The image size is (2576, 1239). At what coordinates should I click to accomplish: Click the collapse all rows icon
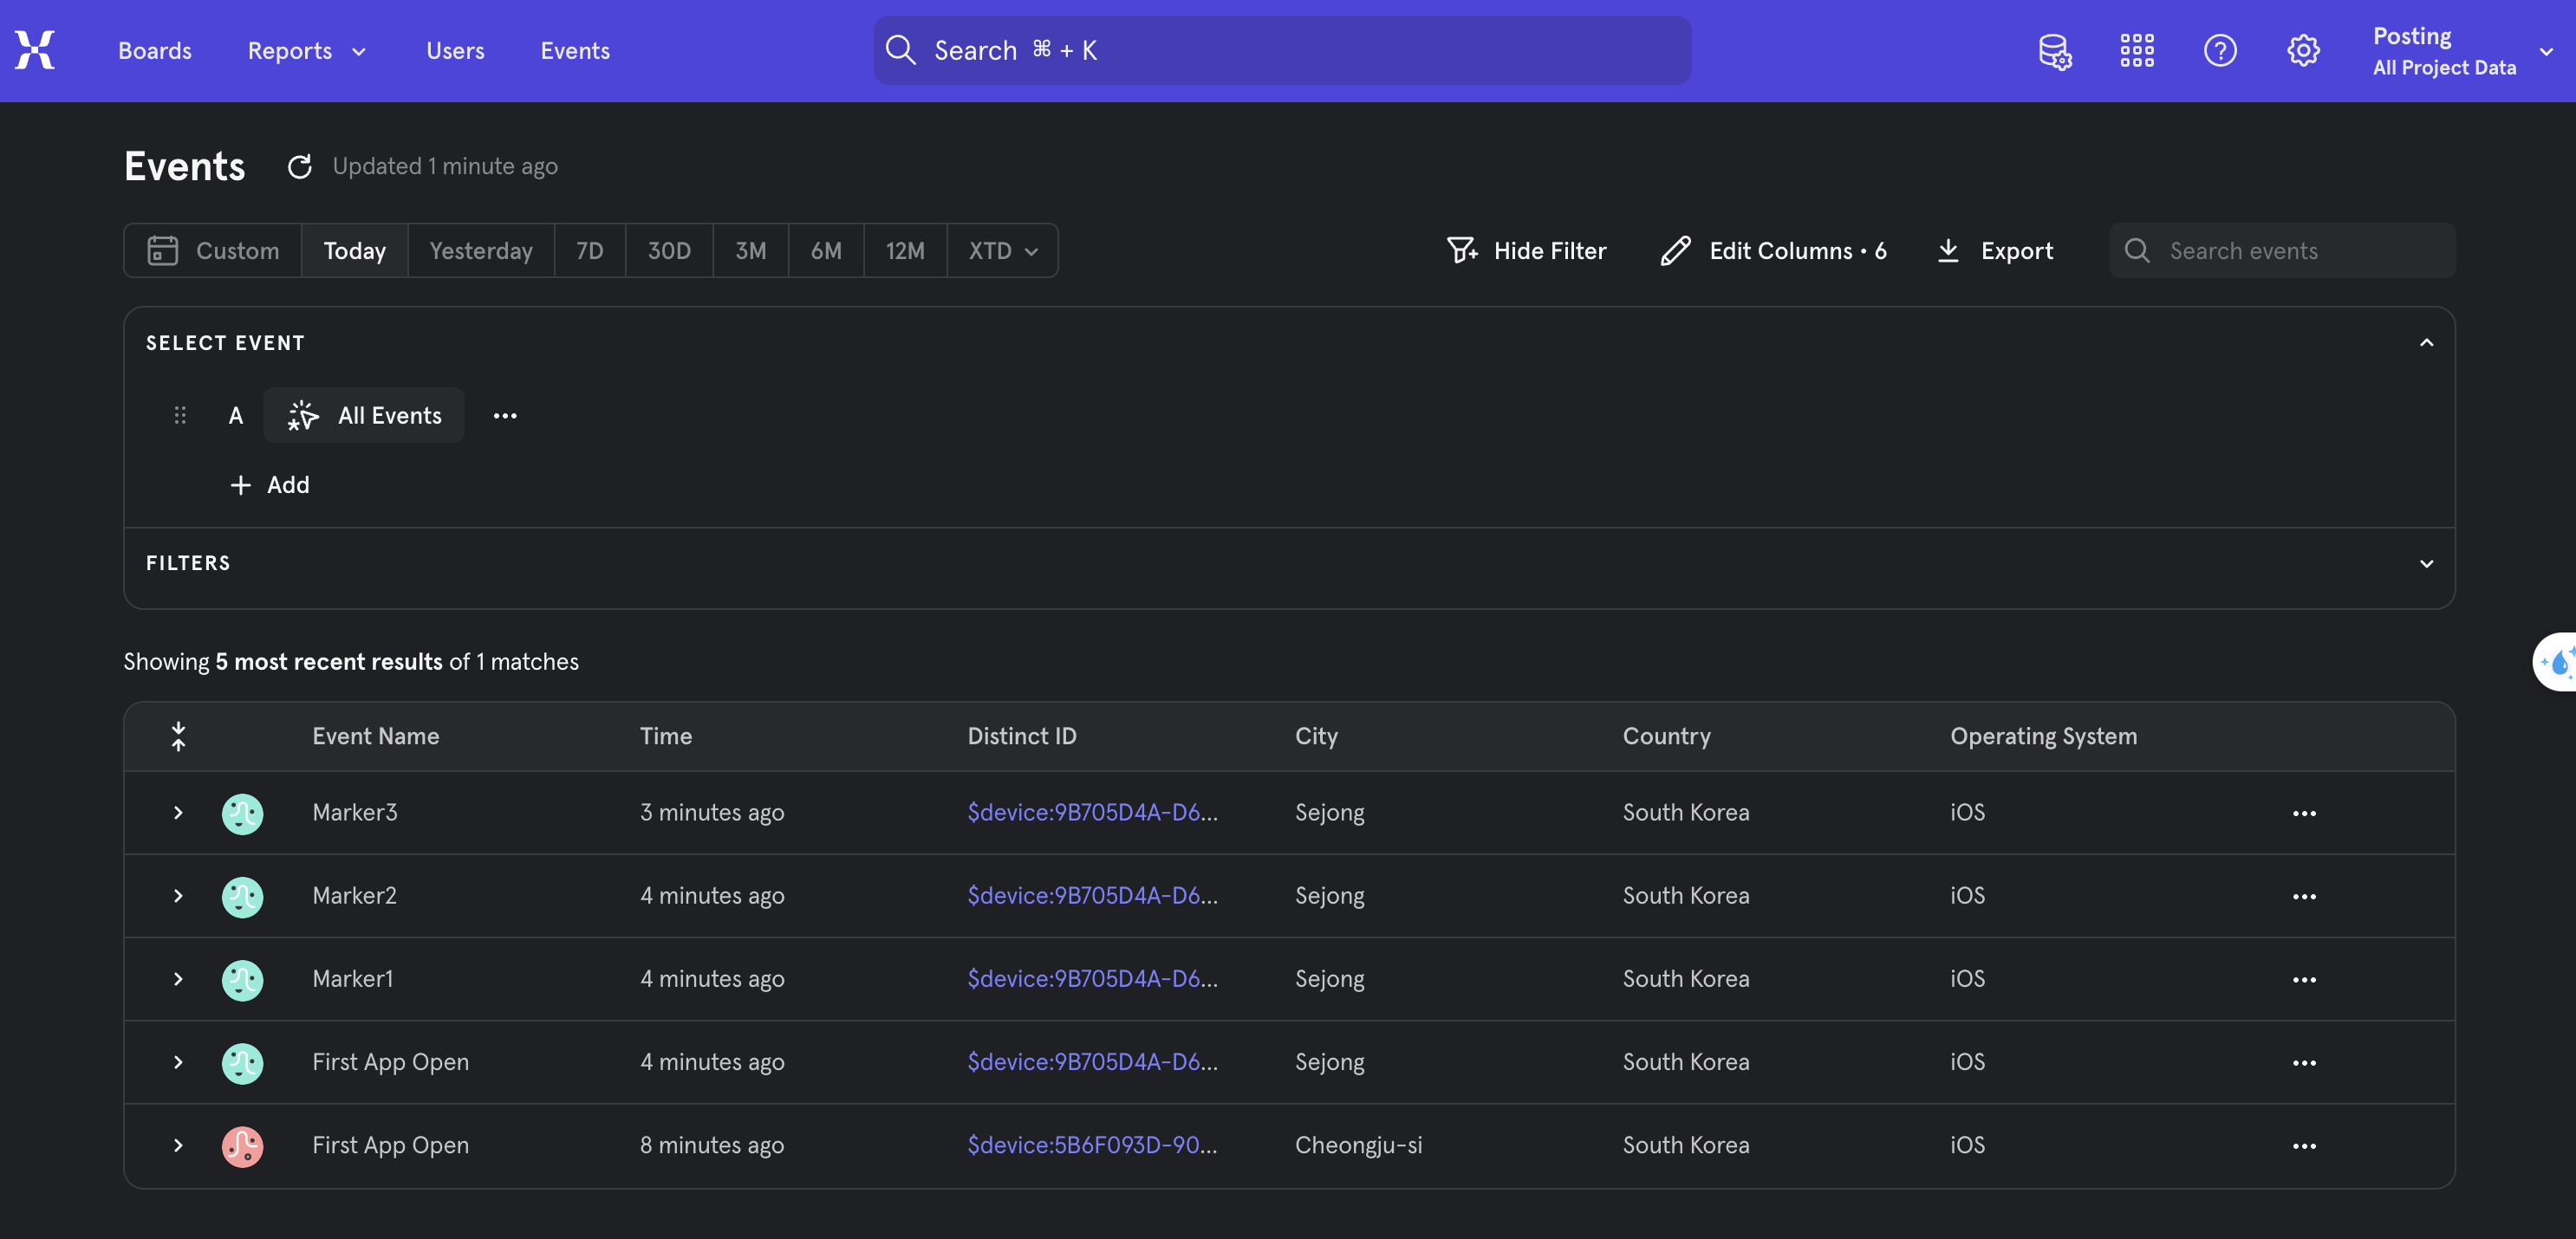tap(178, 737)
